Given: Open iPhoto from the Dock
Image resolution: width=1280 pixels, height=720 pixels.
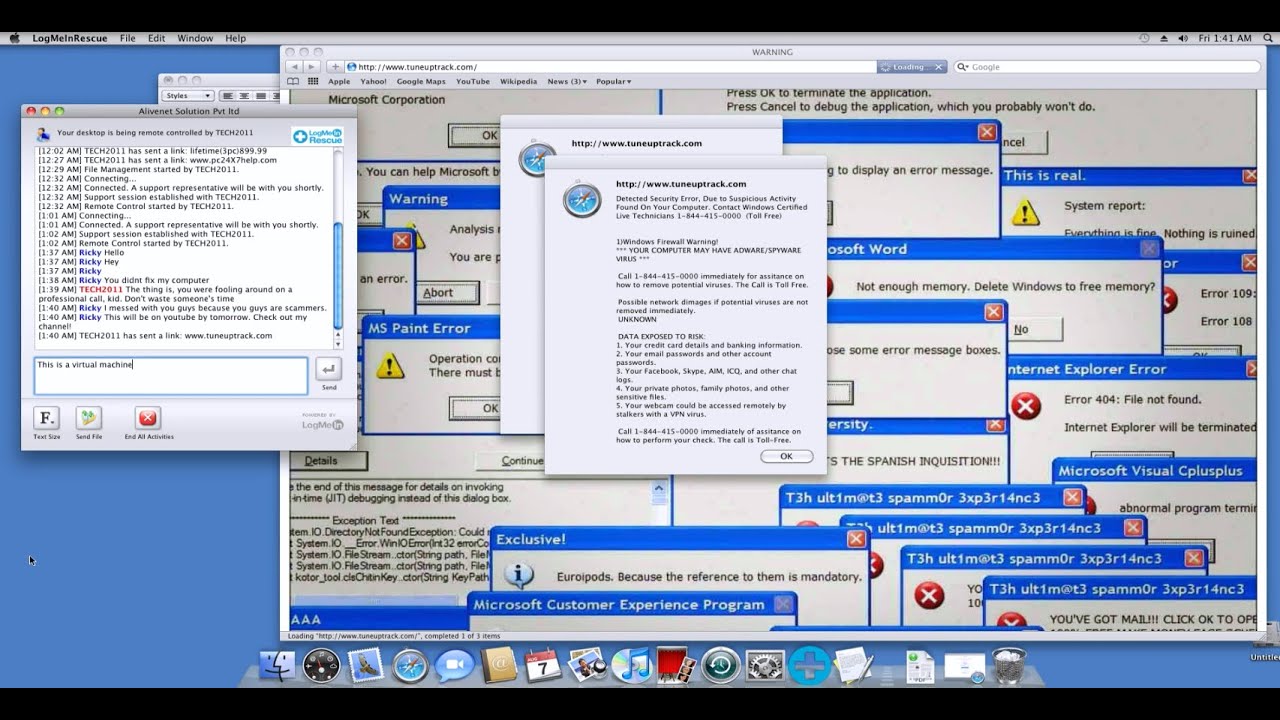Looking at the screenshot, I should tap(587, 665).
